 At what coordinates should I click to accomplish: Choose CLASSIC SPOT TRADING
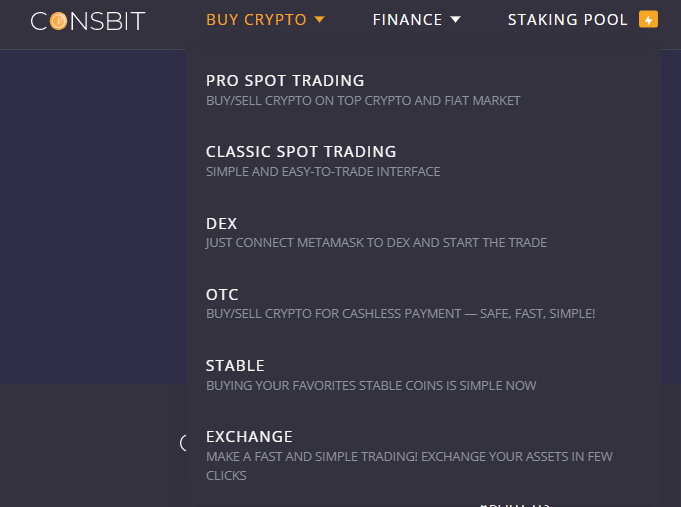pyautogui.click(x=301, y=152)
